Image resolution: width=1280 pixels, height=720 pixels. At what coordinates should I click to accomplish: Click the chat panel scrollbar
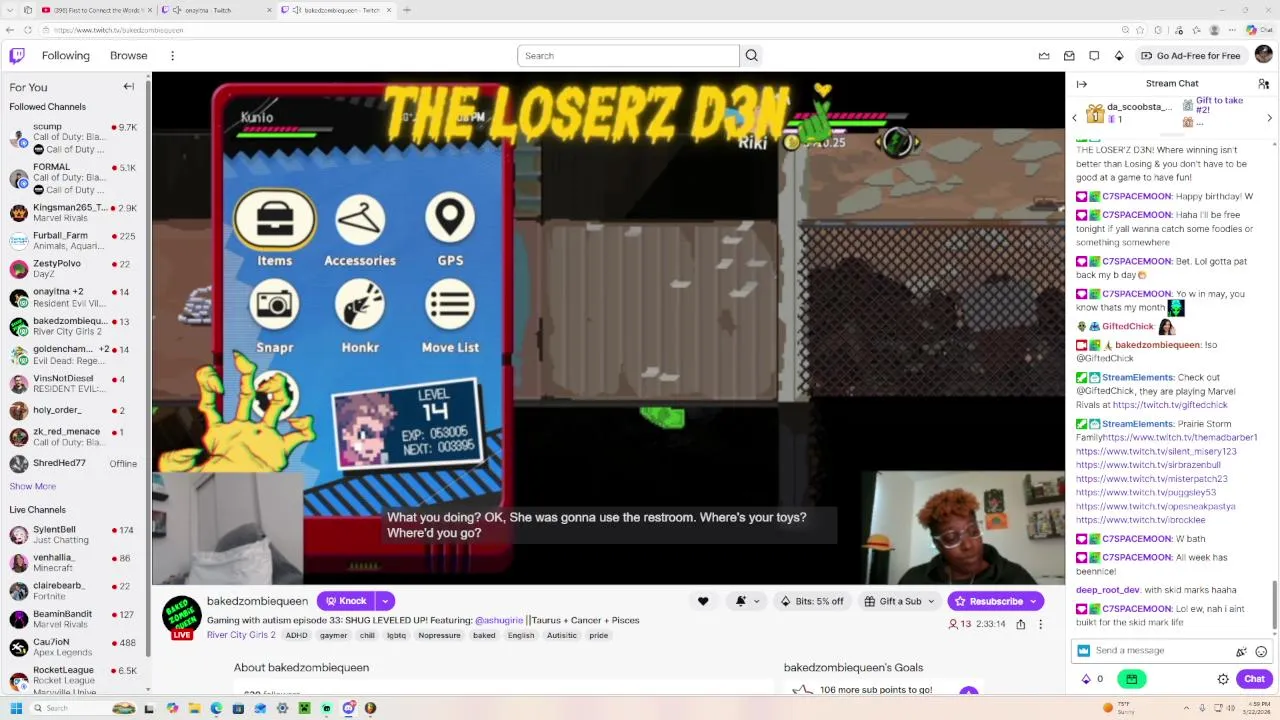click(x=1274, y=605)
